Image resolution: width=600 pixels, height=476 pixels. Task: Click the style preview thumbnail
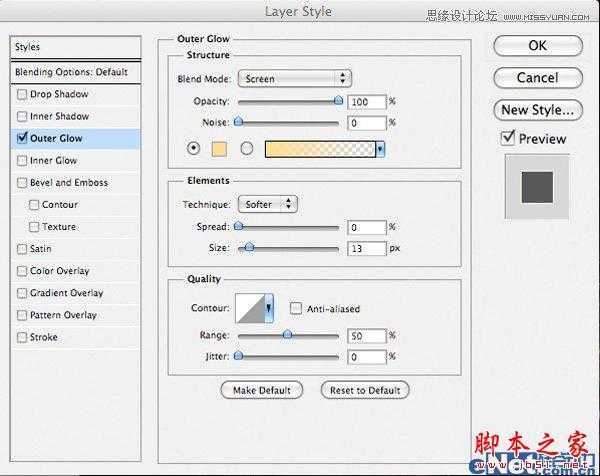click(x=537, y=187)
